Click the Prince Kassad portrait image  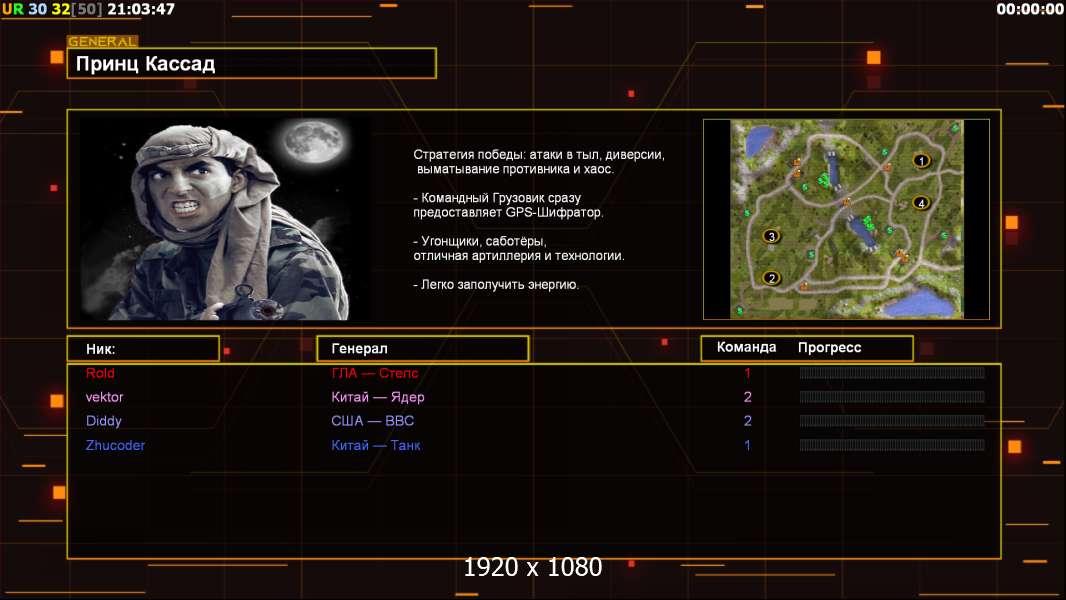click(x=226, y=218)
